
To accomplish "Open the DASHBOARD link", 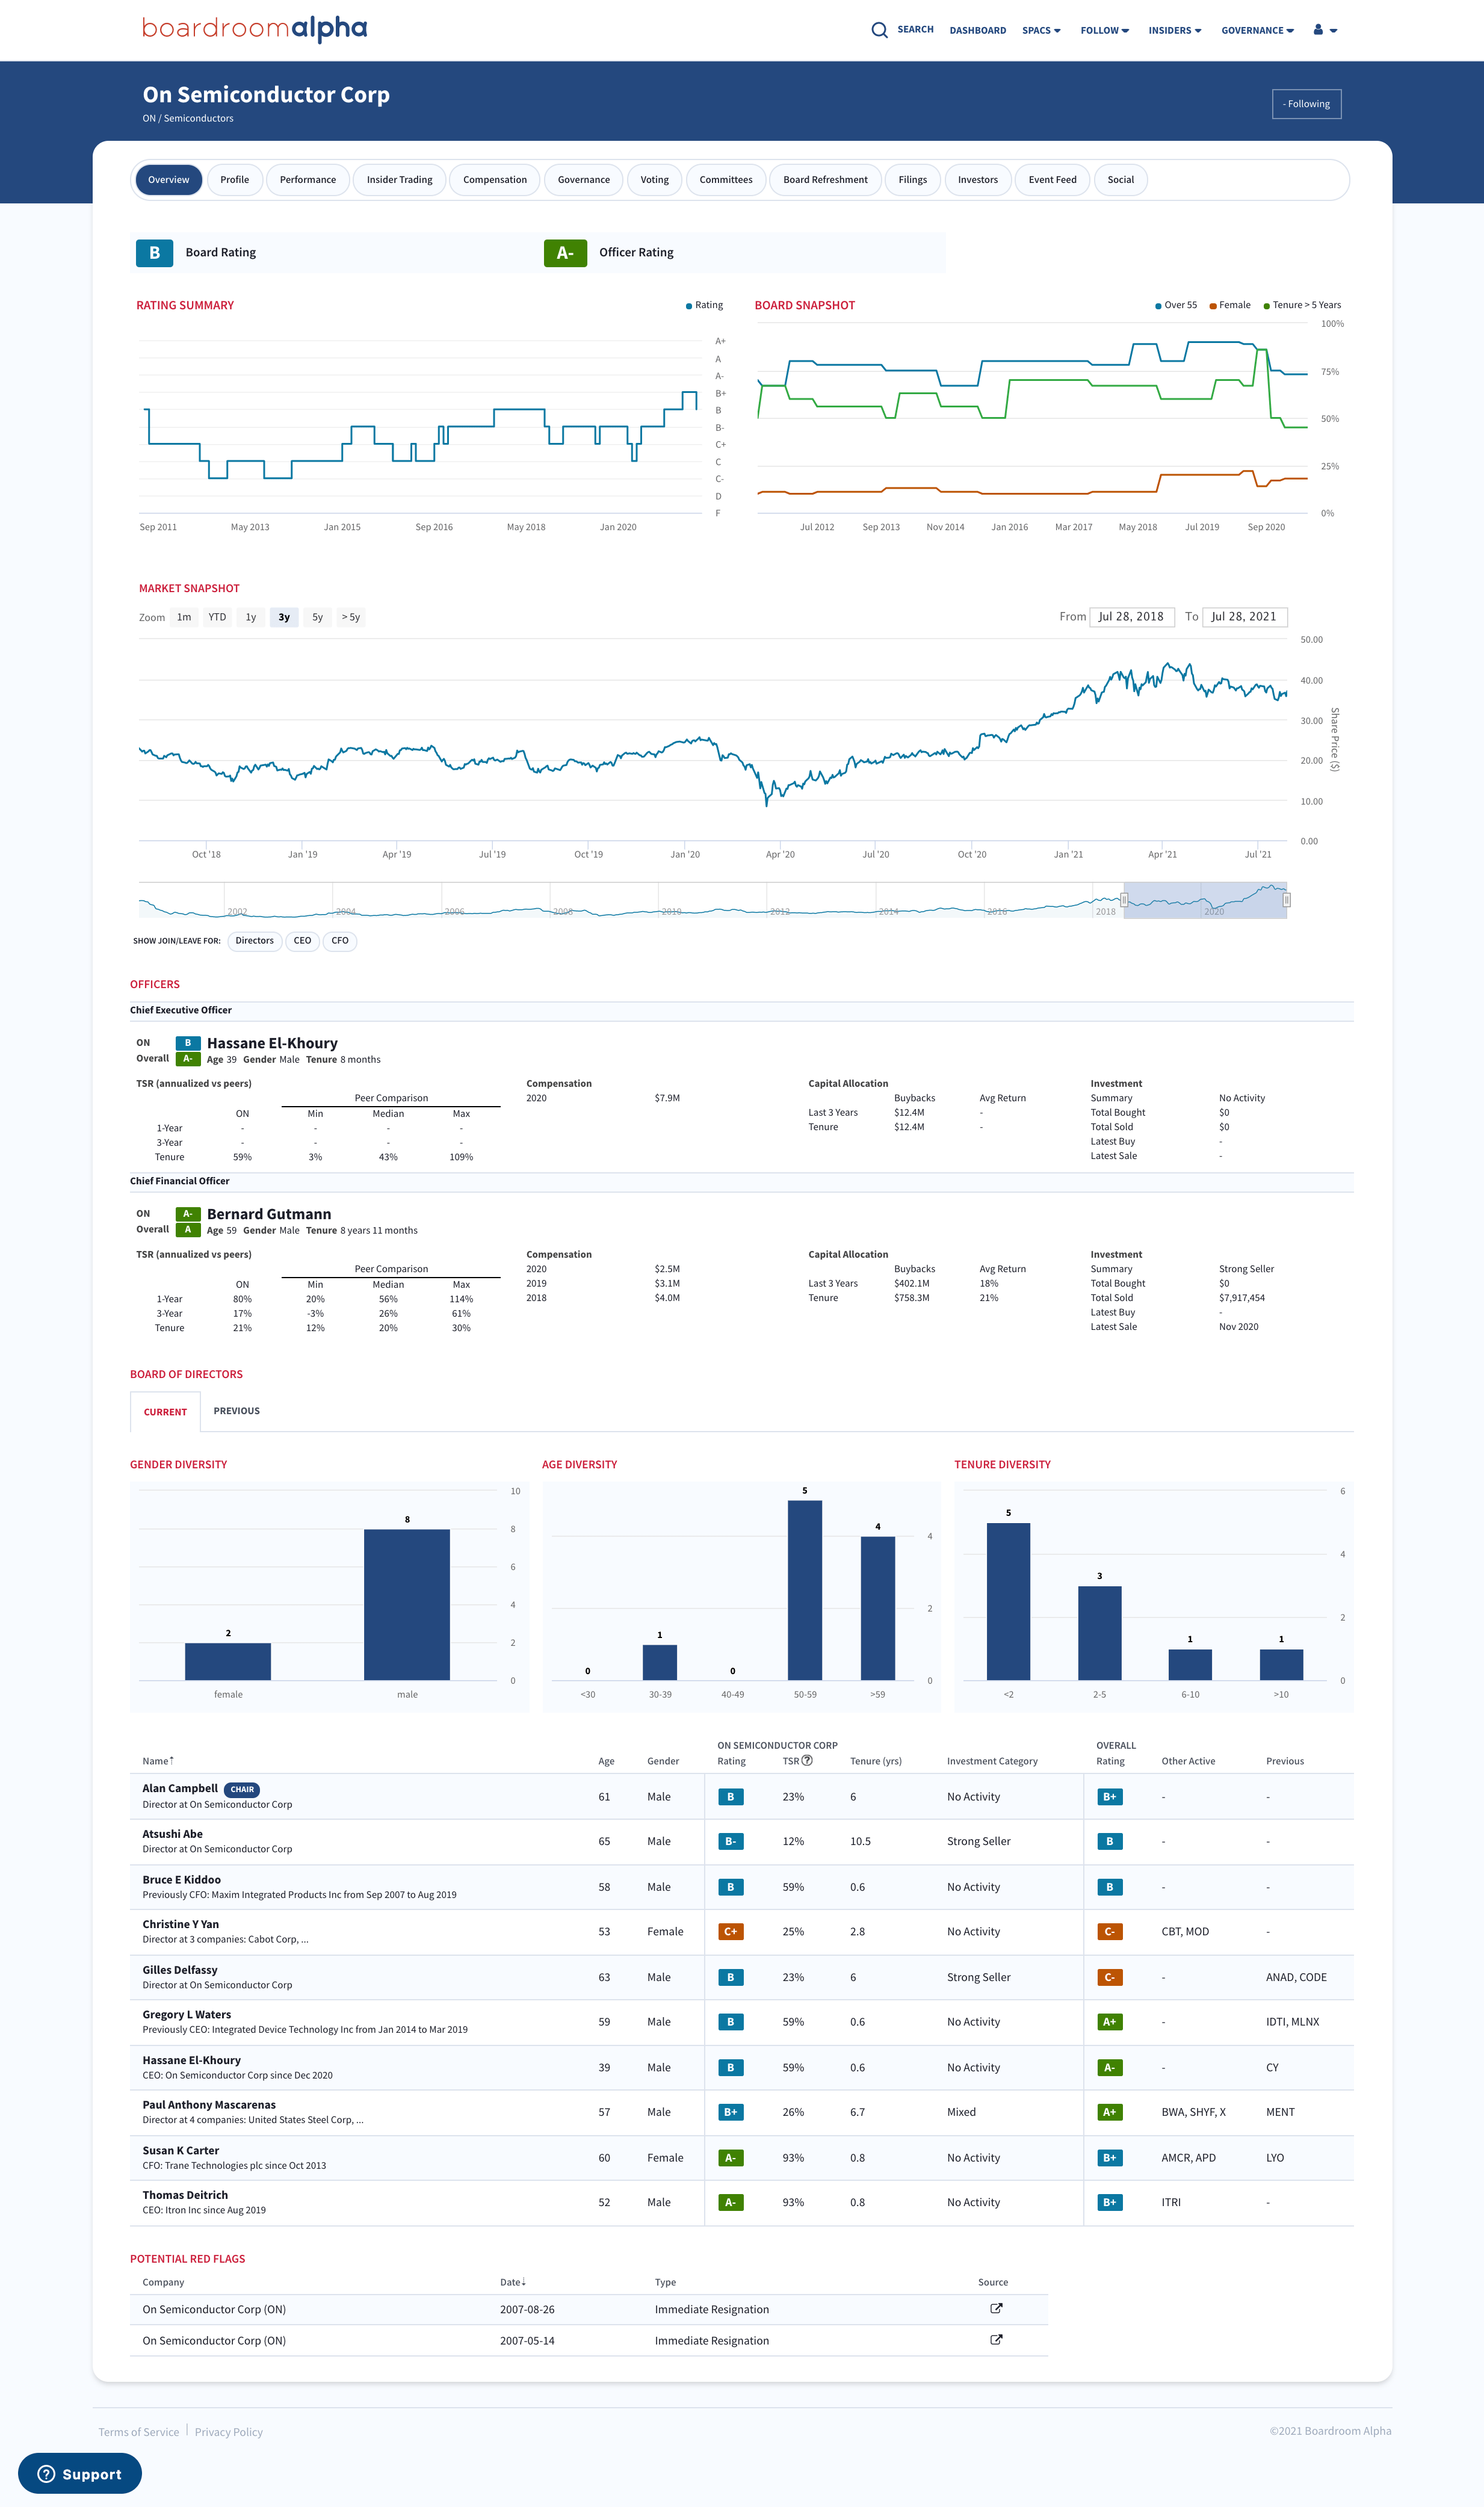I will pos(977,30).
